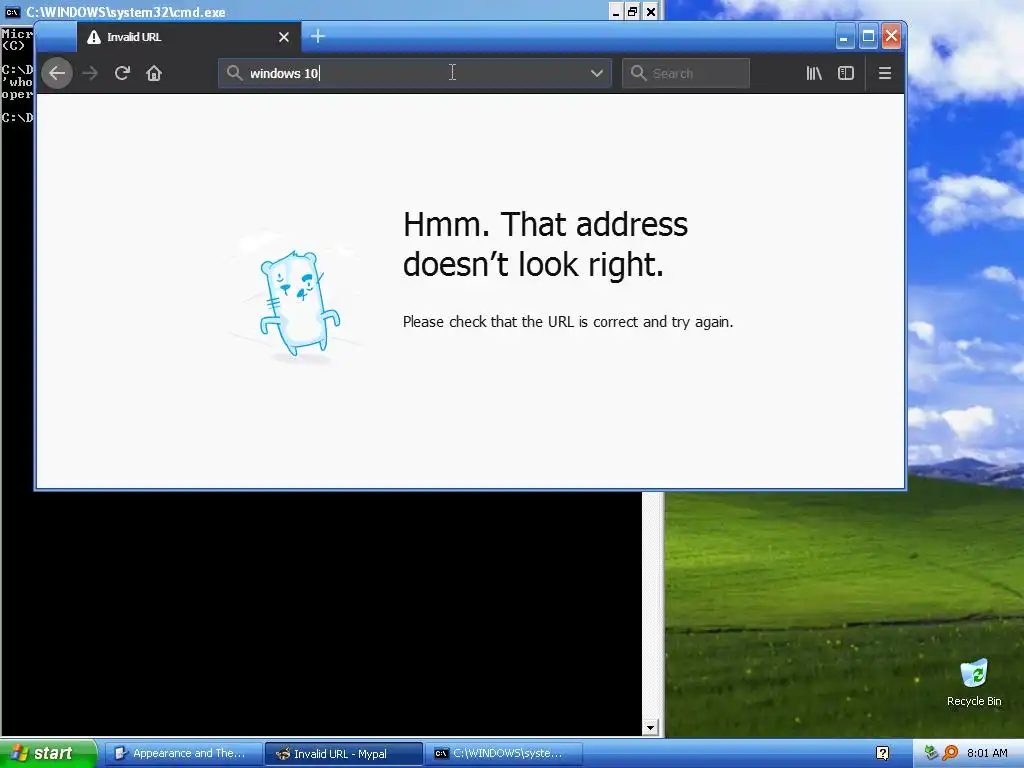Restore the cmd.exe window size
1024x768 pixels.
tap(633, 12)
